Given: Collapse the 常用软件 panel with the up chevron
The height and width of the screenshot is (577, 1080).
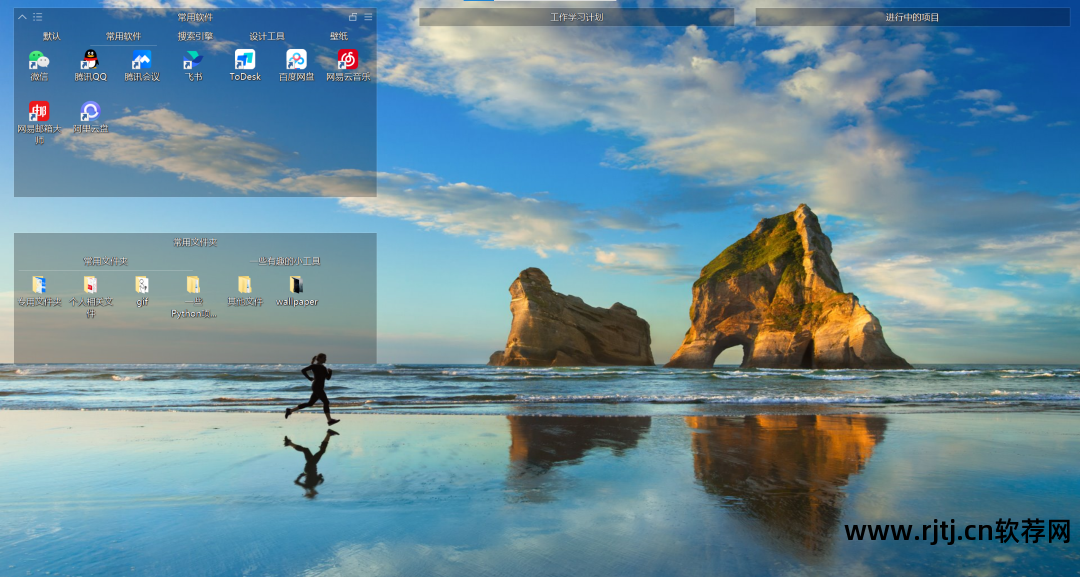Looking at the screenshot, I should point(23,17).
